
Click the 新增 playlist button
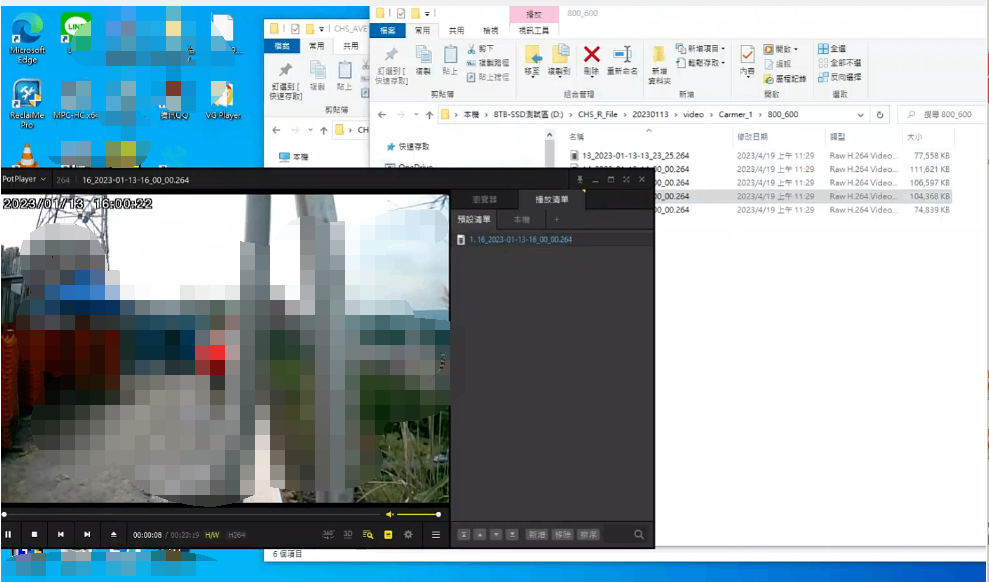[x=537, y=535]
